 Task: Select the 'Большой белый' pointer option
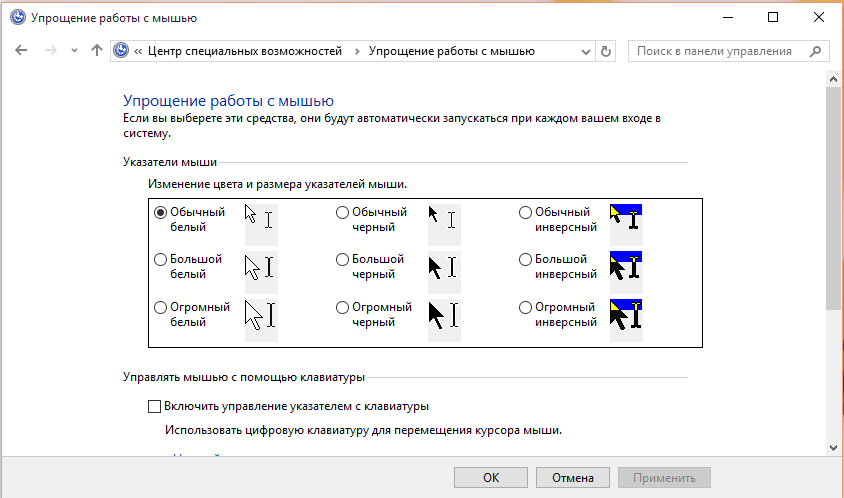160,260
